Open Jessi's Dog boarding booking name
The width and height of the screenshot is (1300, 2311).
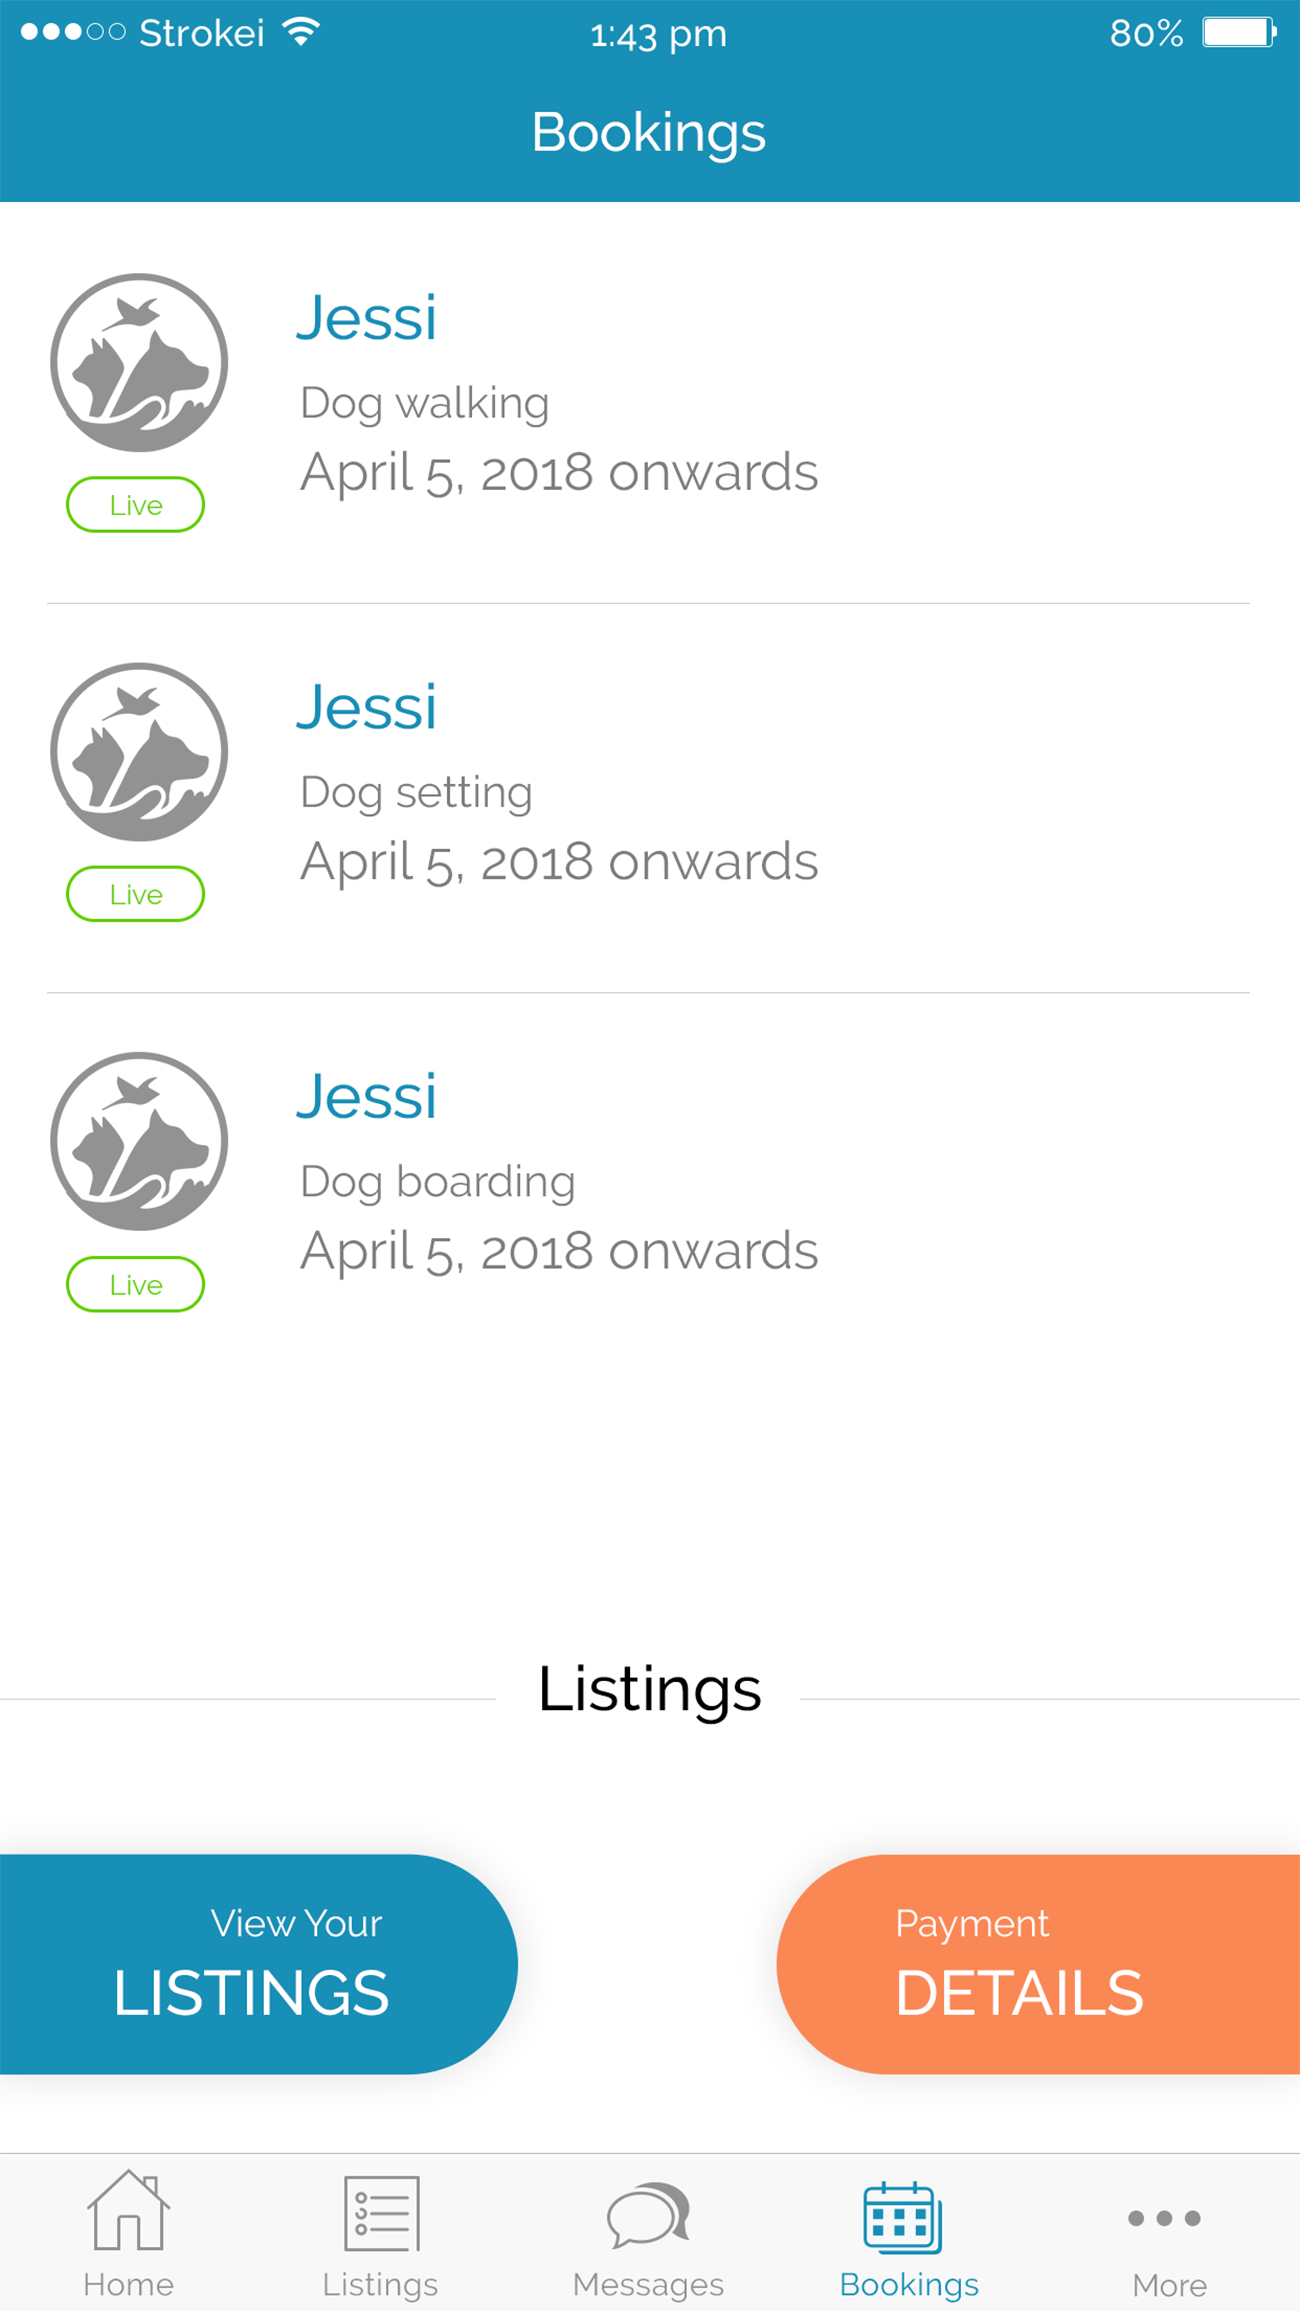coord(367,1096)
